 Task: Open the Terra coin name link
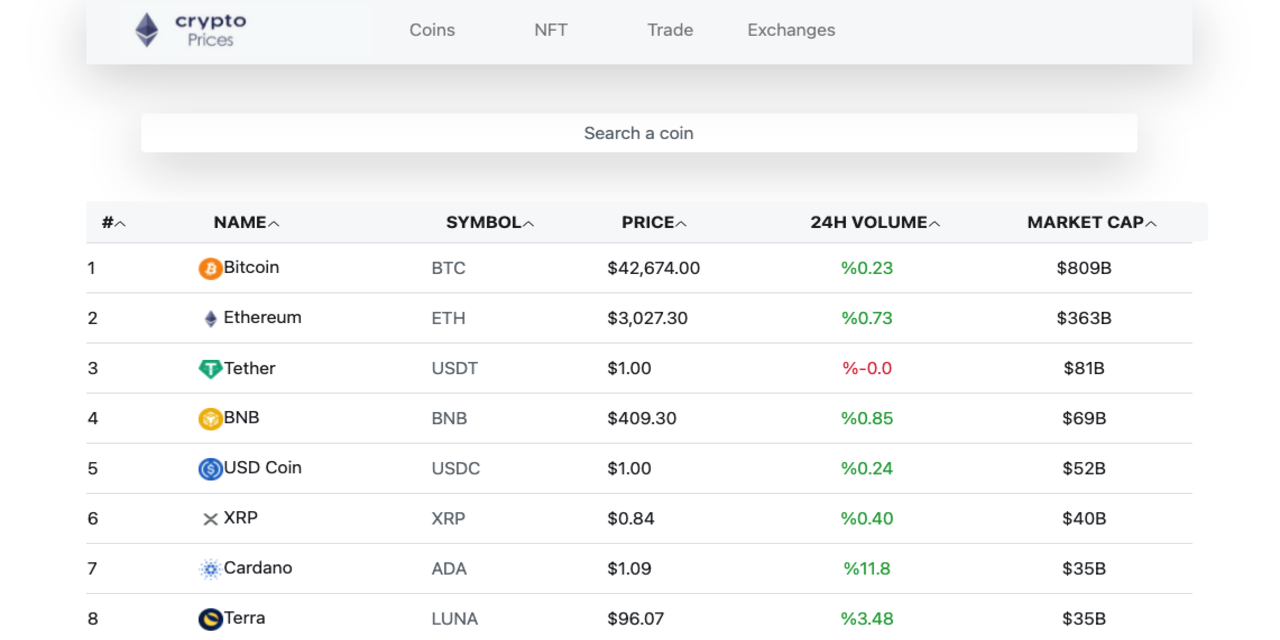coord(244,617)
